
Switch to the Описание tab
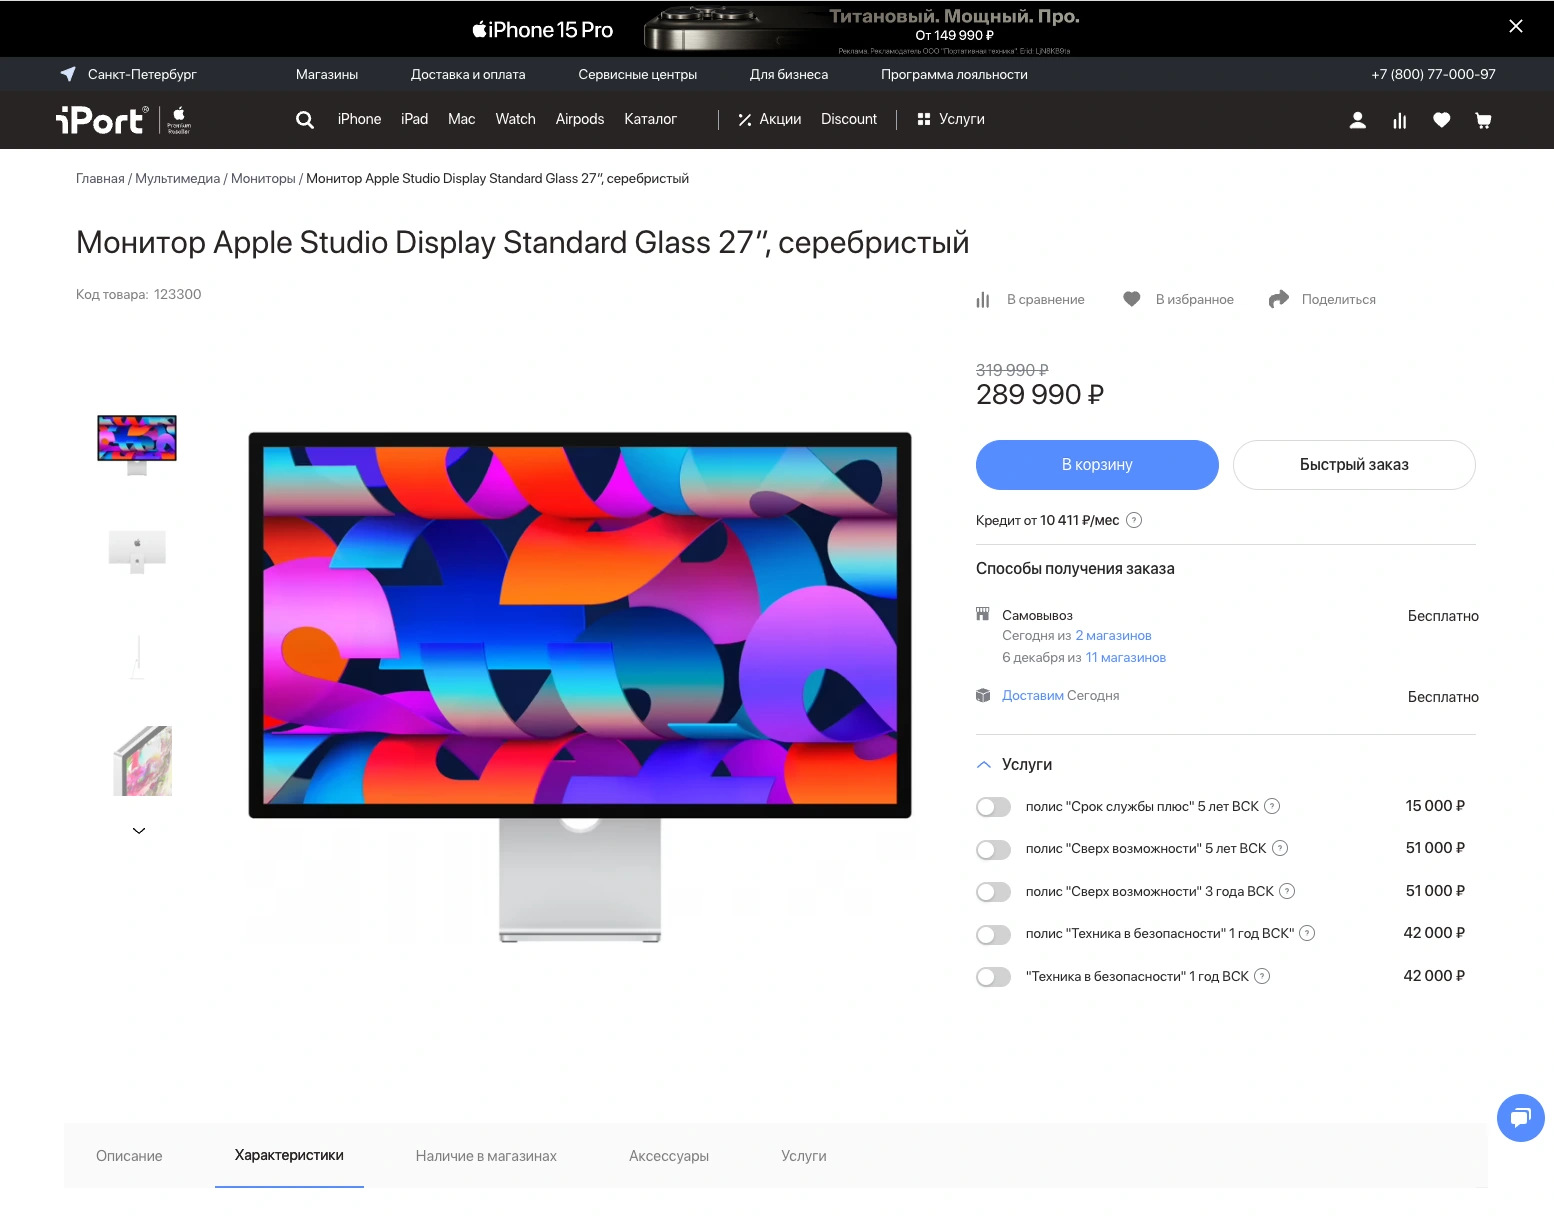tap(129, 1156)
